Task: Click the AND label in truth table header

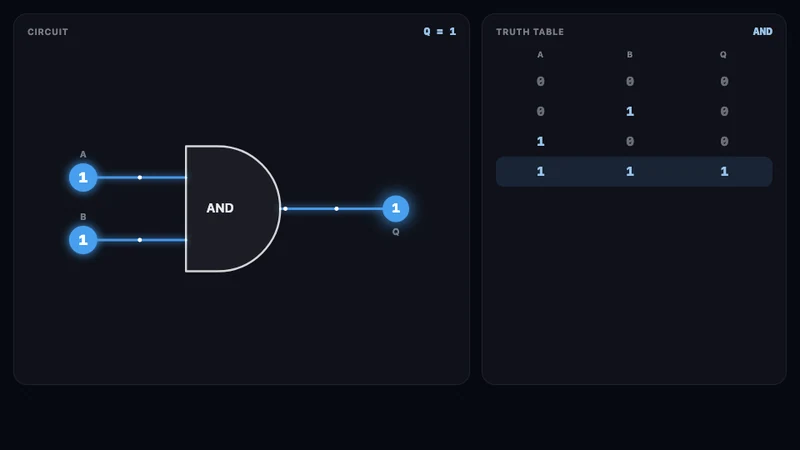Action: coord(762,32)
